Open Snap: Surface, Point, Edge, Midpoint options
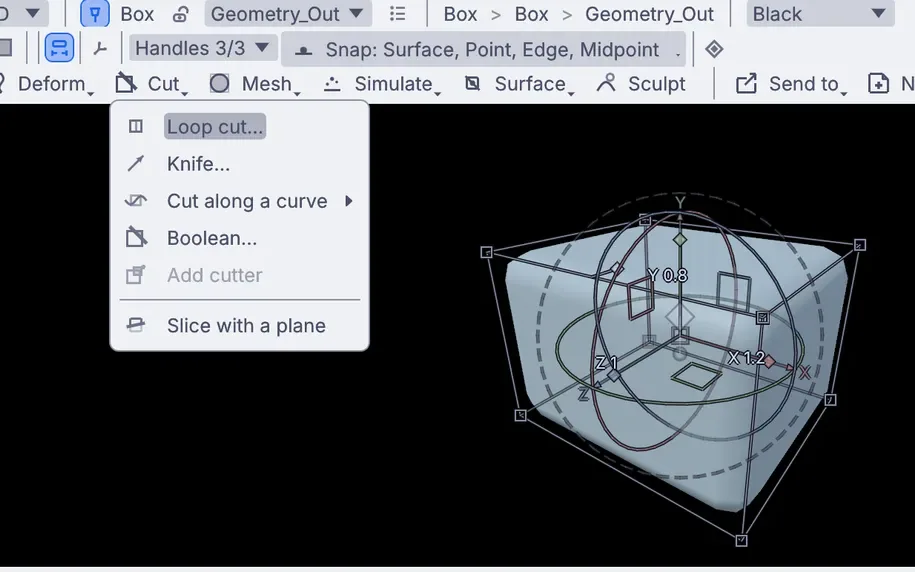Screen dimensions: 915x572 483,50
